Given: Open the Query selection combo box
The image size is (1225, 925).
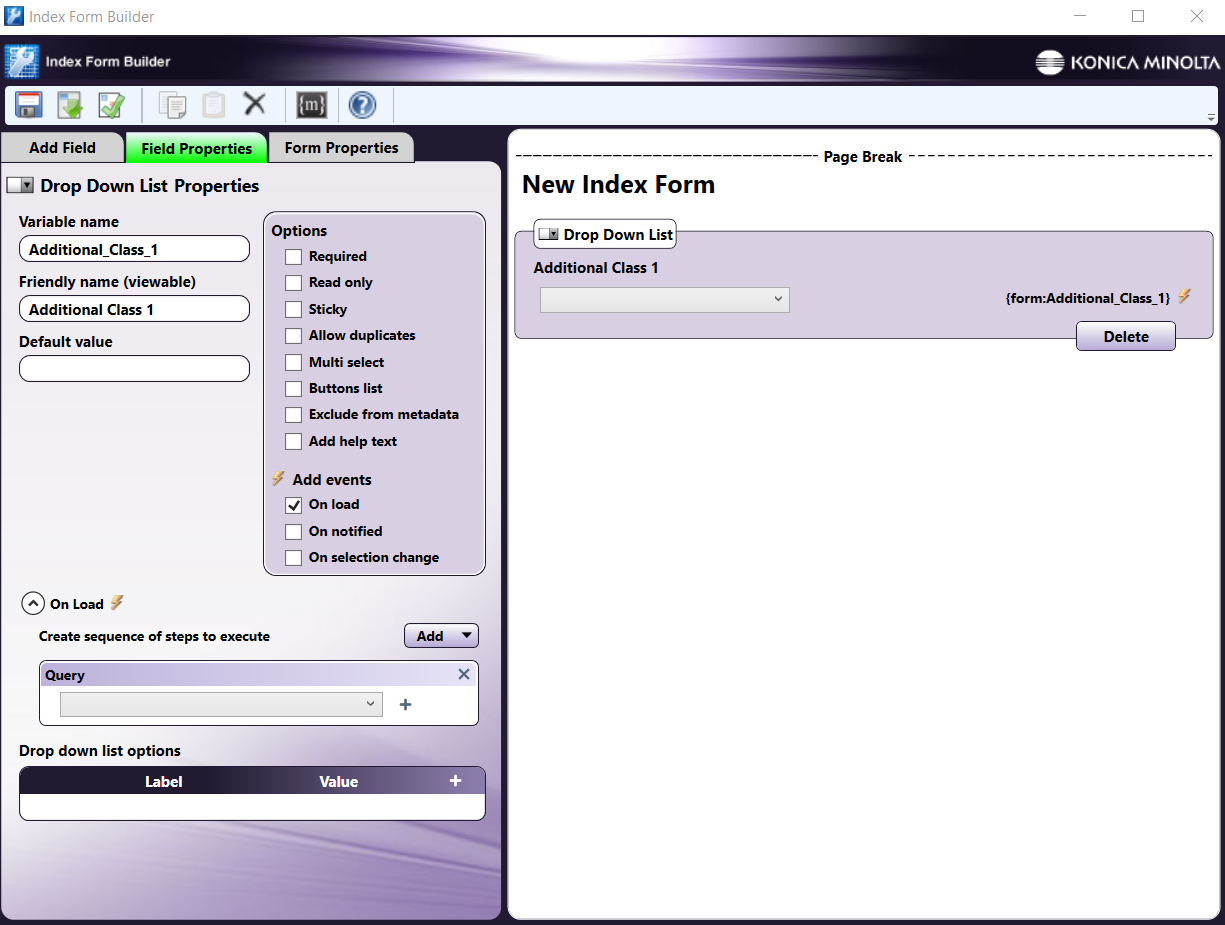Looking at the screenshot, I should 221,704.
